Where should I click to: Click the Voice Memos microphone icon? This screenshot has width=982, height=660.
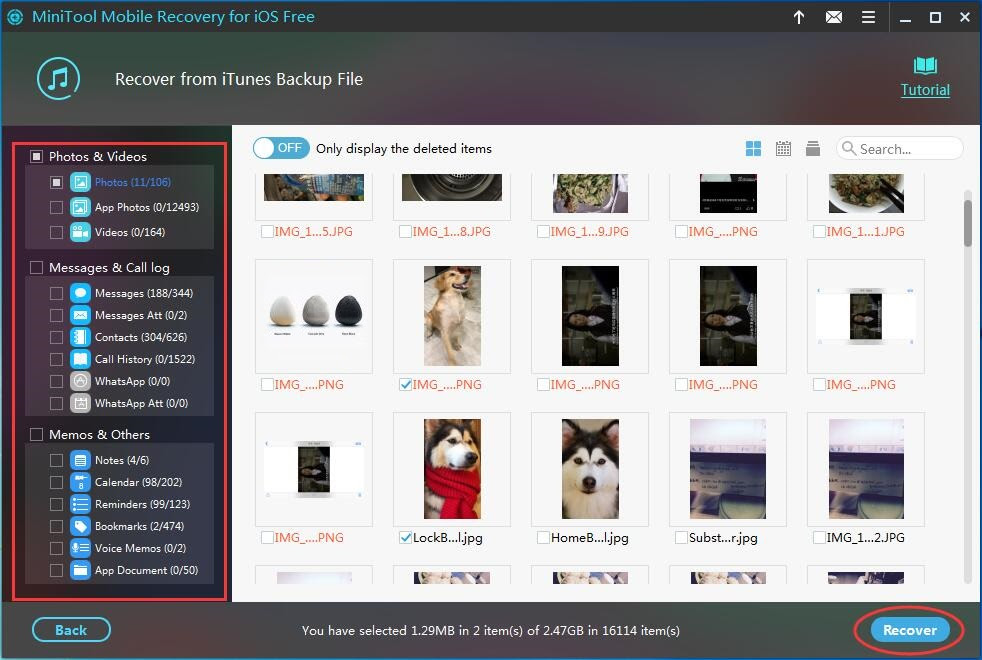[x=80, y=548]
